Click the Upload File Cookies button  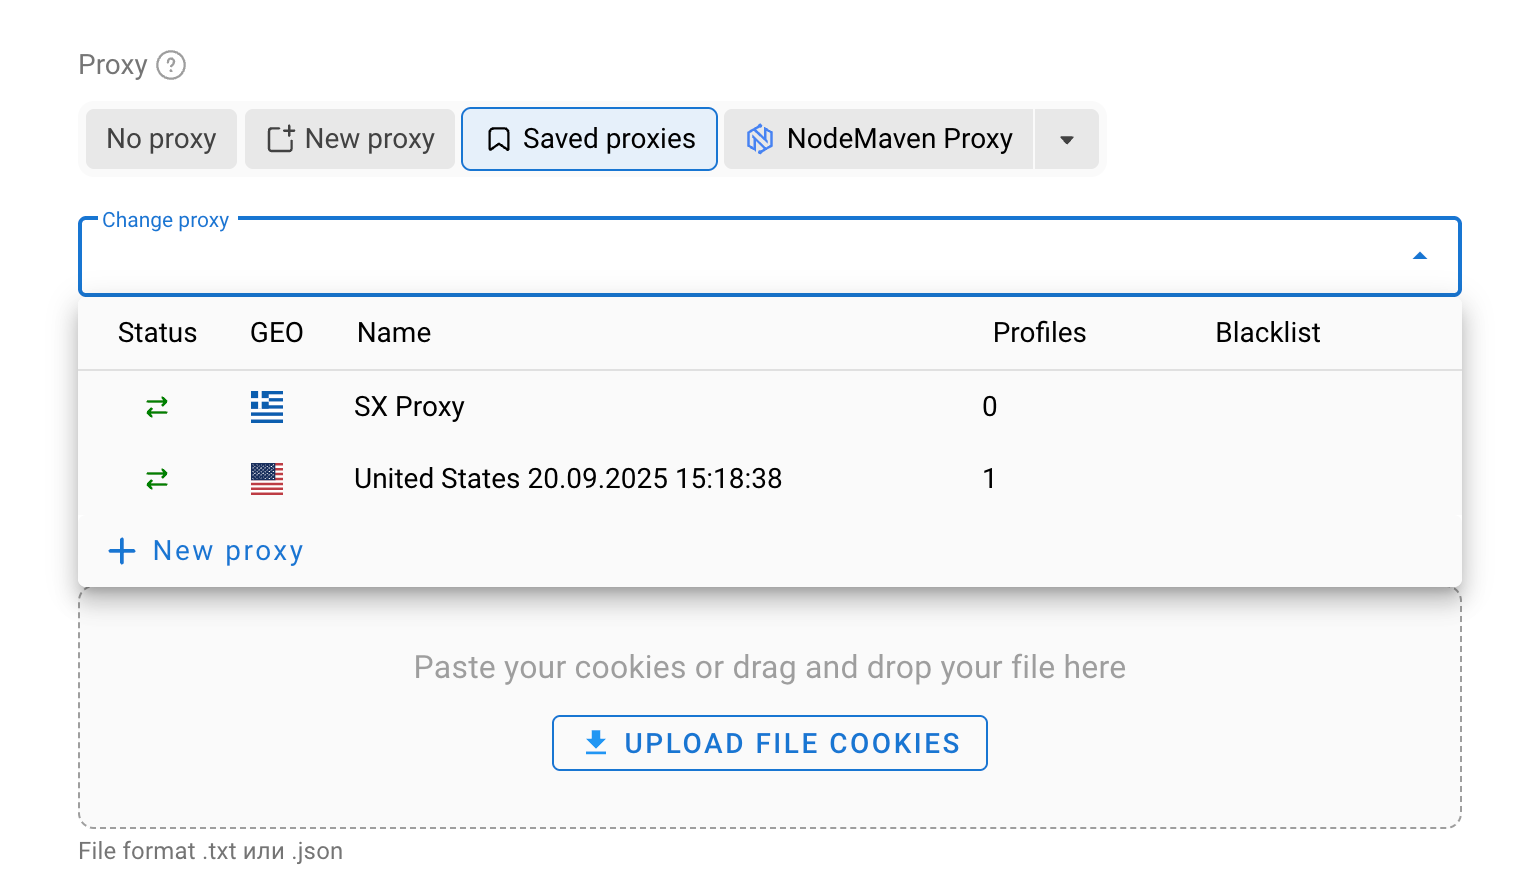click(x=770, y=743)
